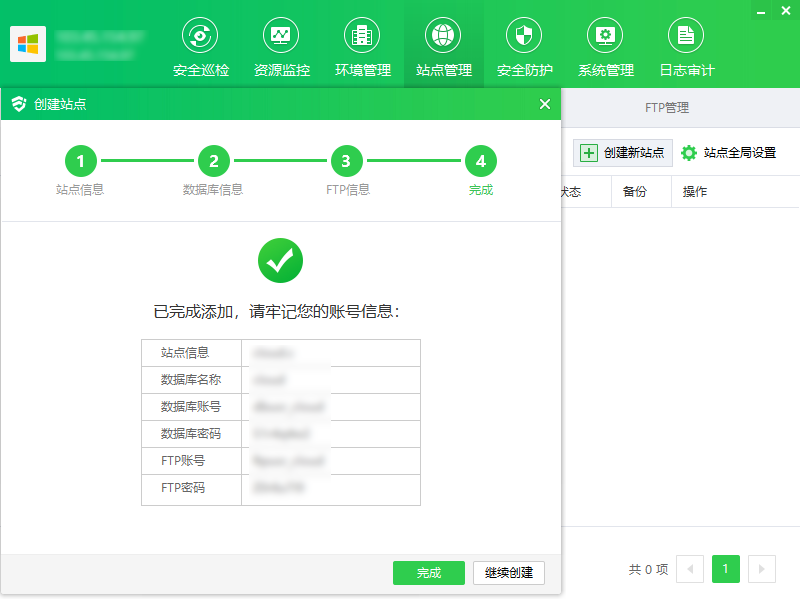Open the 环境管理 environment management icon
The height and width of the screenshot is (600, 800).
tap(362, 35)
